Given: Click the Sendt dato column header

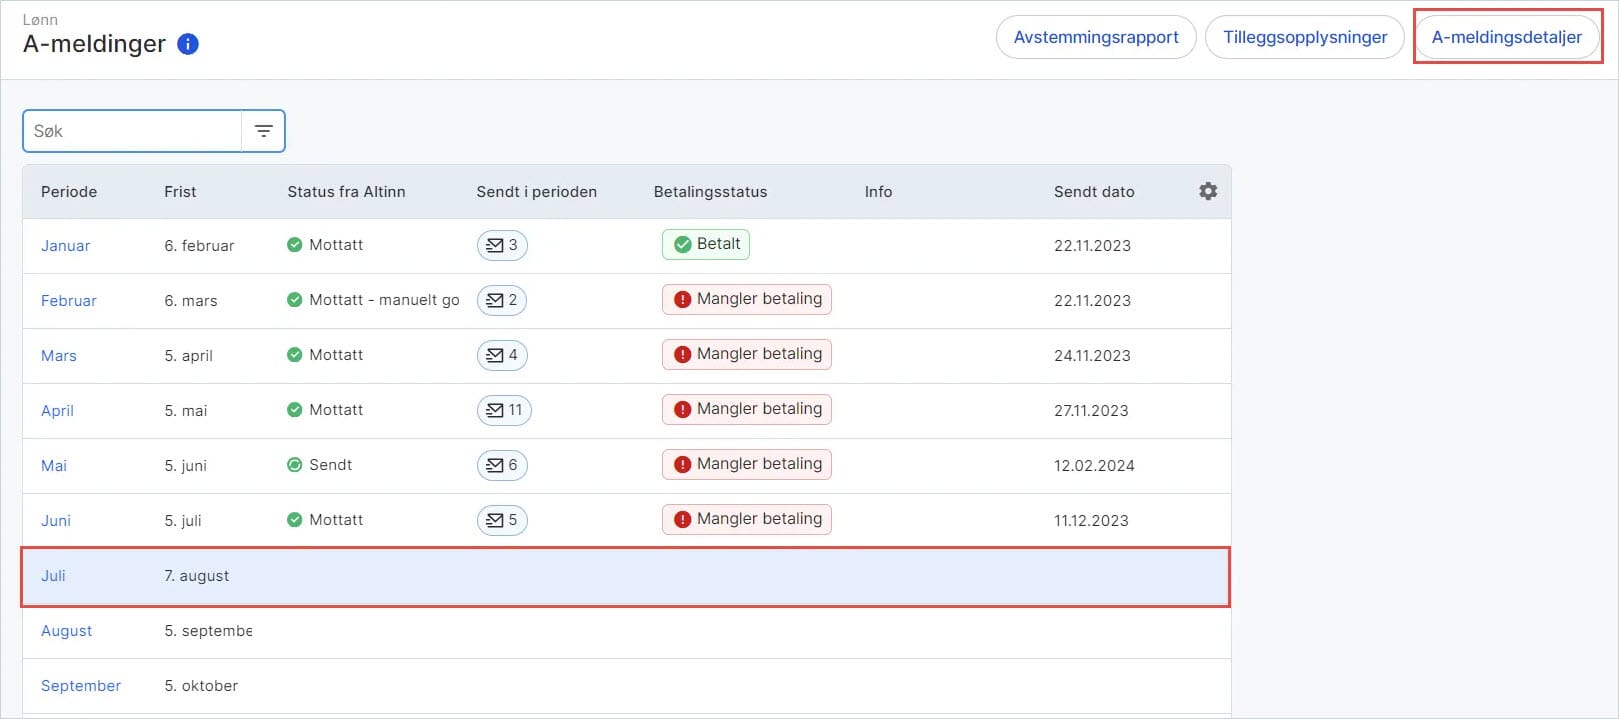Looking at the screenshot, I should (1094, 192).
